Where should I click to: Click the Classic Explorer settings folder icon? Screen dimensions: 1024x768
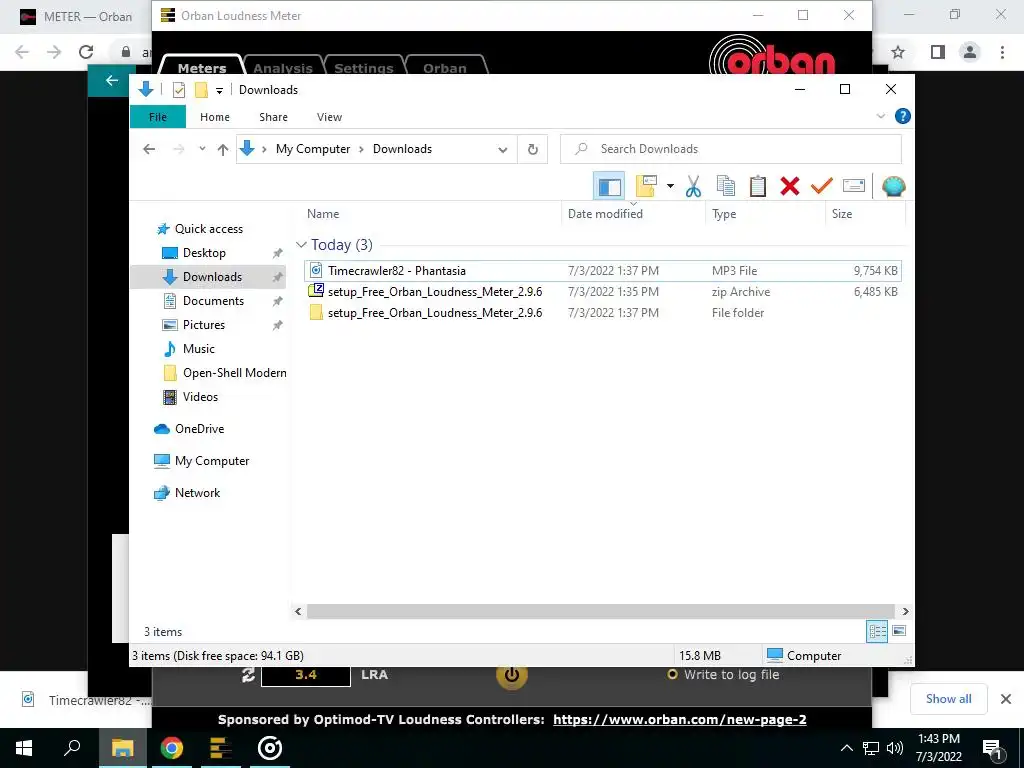click(646, 186)
